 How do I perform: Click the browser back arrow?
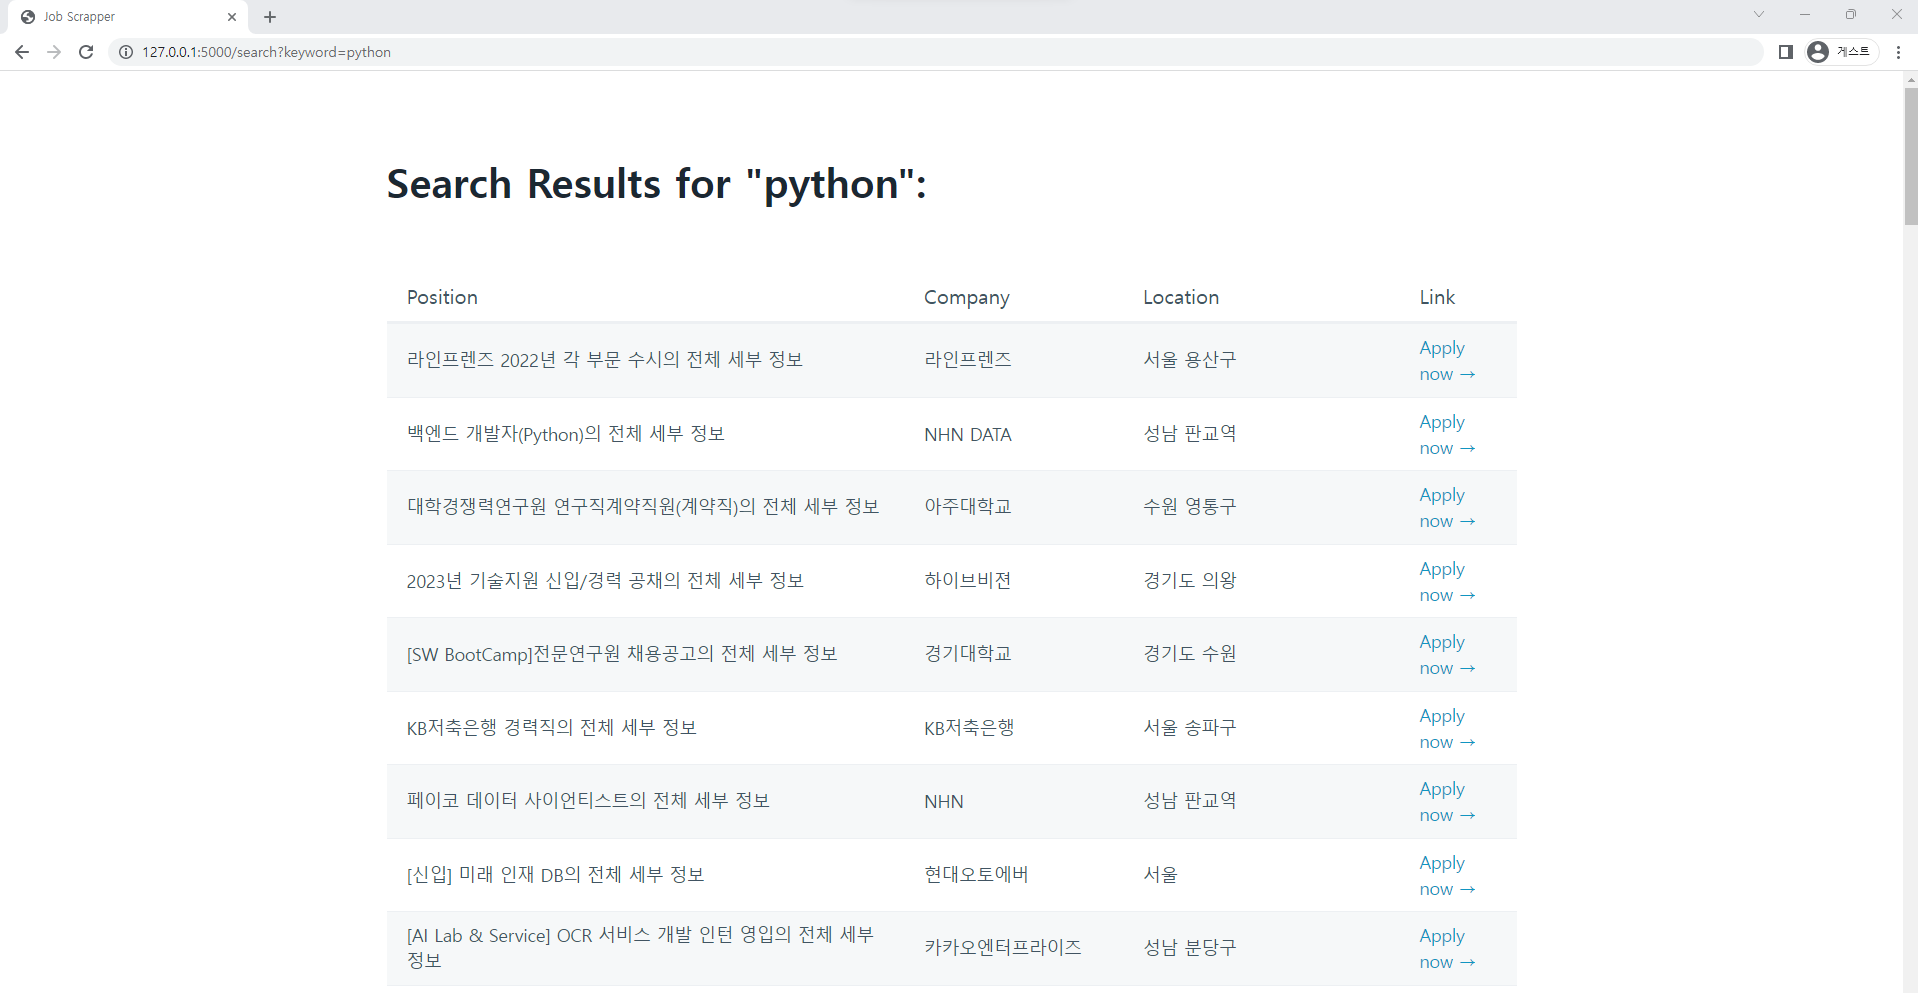click(22, 52)
